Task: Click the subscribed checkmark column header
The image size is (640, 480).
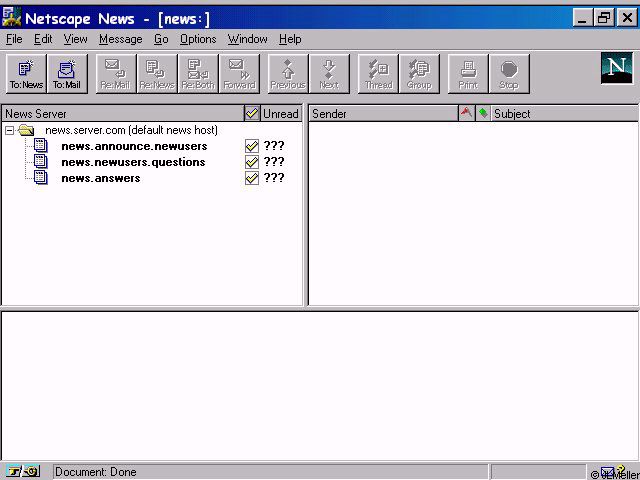Action: click(x=252, y=113)
